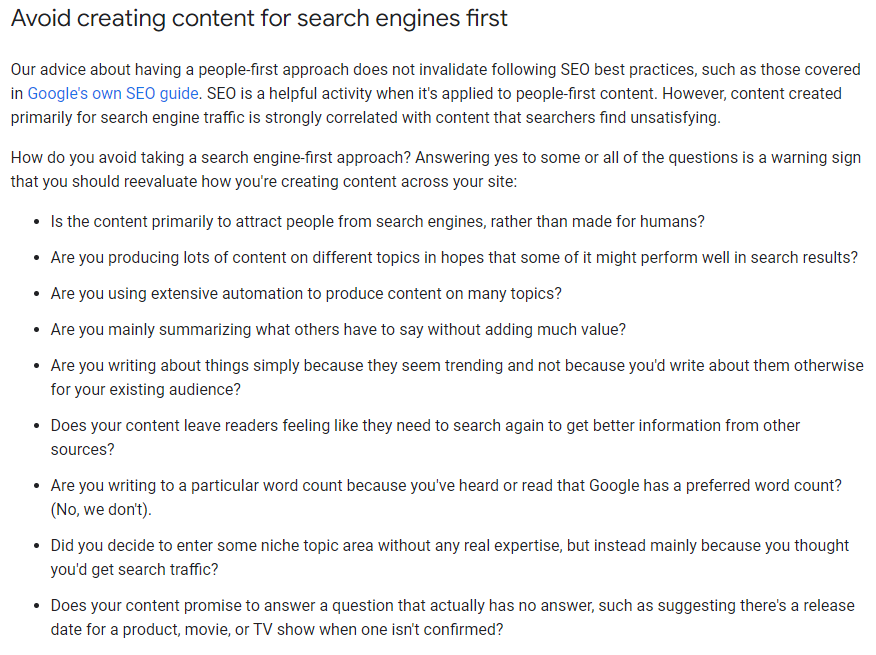Select the bullet about extensive automation
Image resolution: width=876 pixels, height=655 pixels.
tap(306, 293)
